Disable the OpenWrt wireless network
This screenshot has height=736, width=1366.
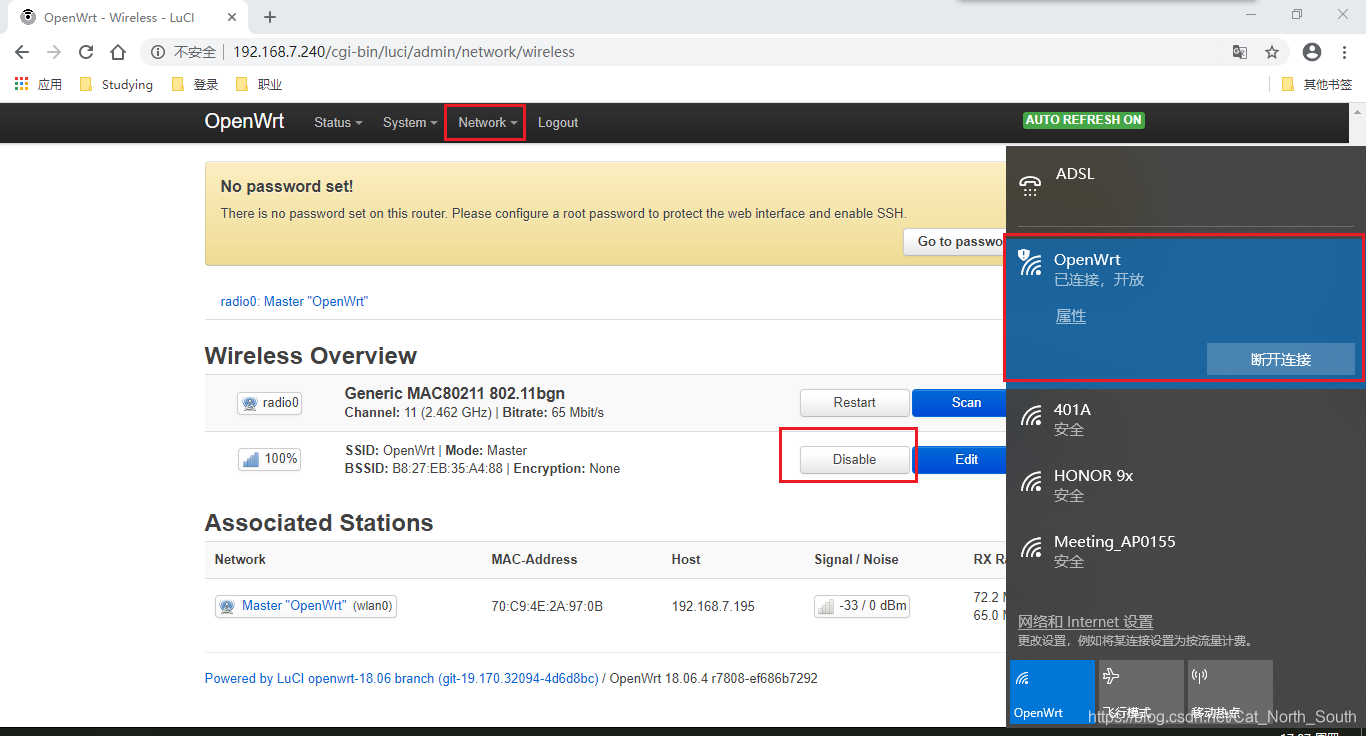(854, 460)
